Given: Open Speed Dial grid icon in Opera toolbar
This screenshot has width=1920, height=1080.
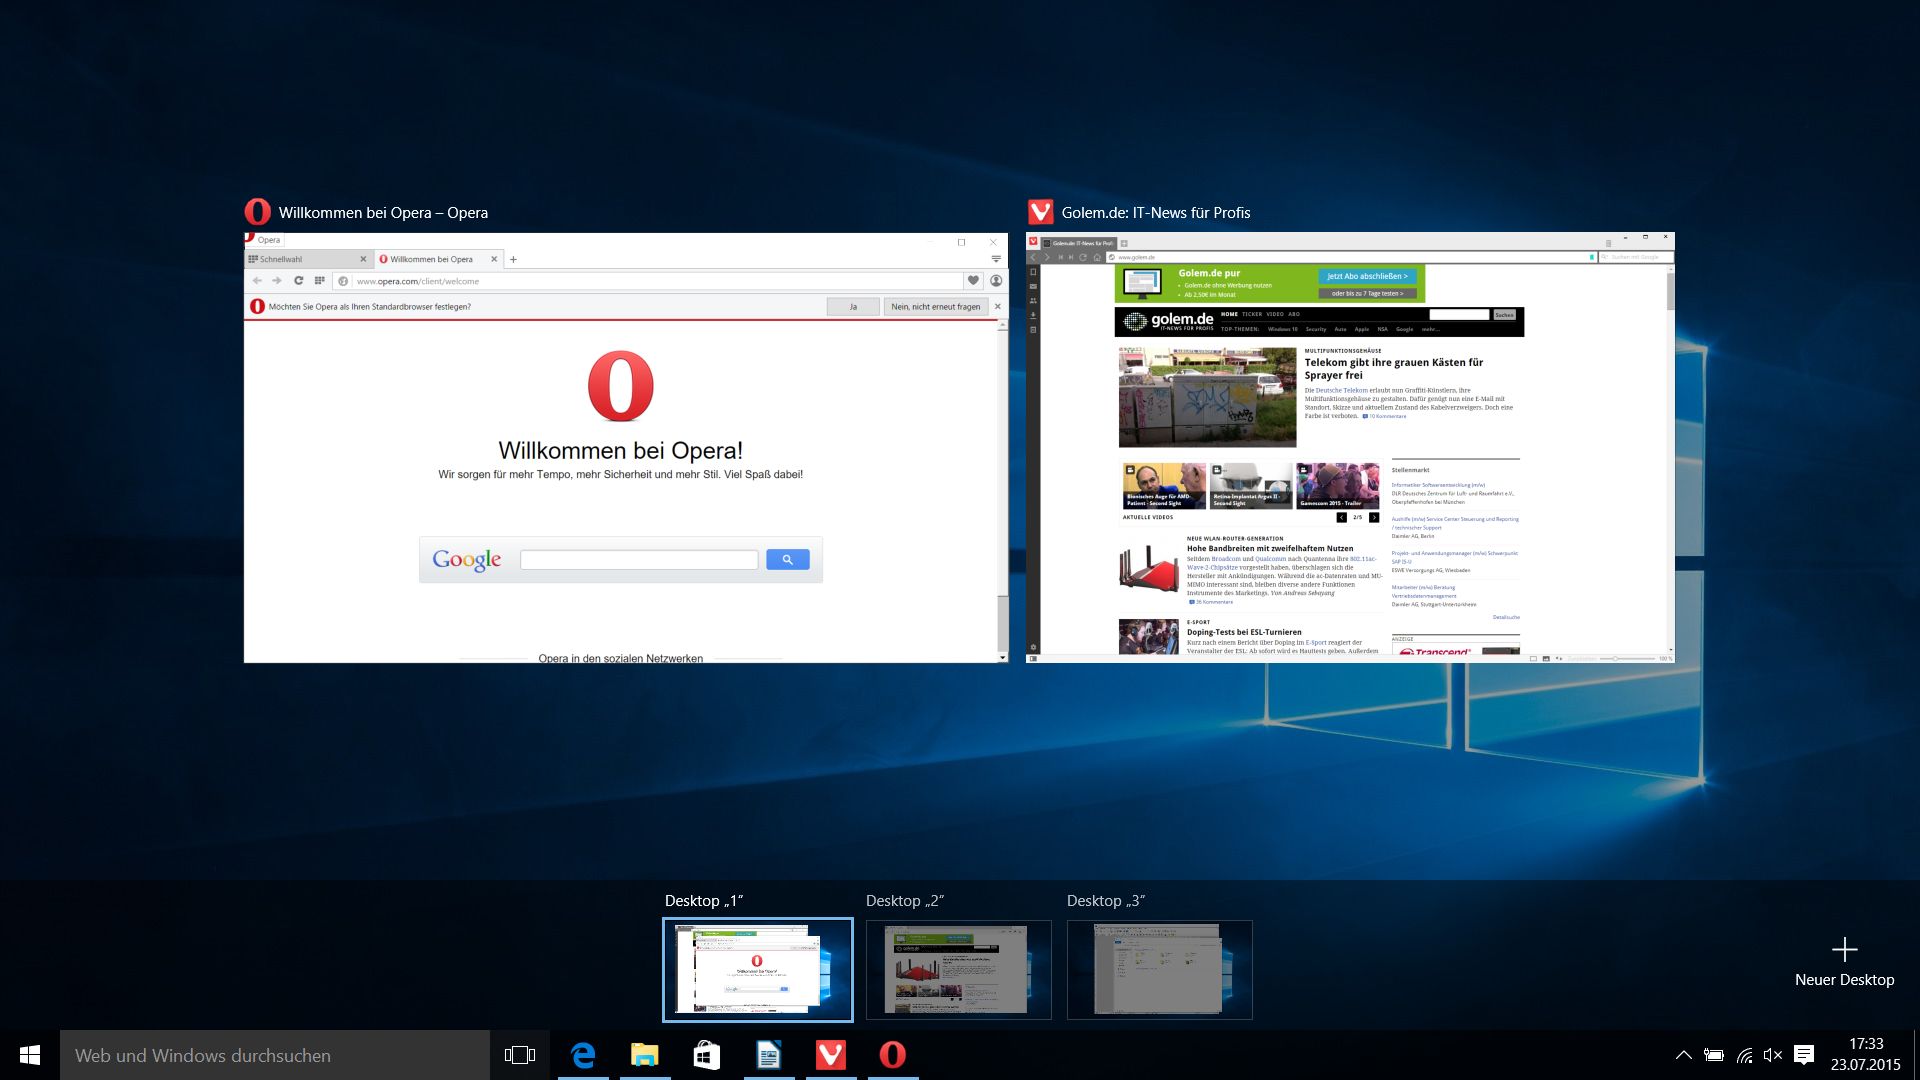Looking at the screenshot, I should click(x=320, y=281).
